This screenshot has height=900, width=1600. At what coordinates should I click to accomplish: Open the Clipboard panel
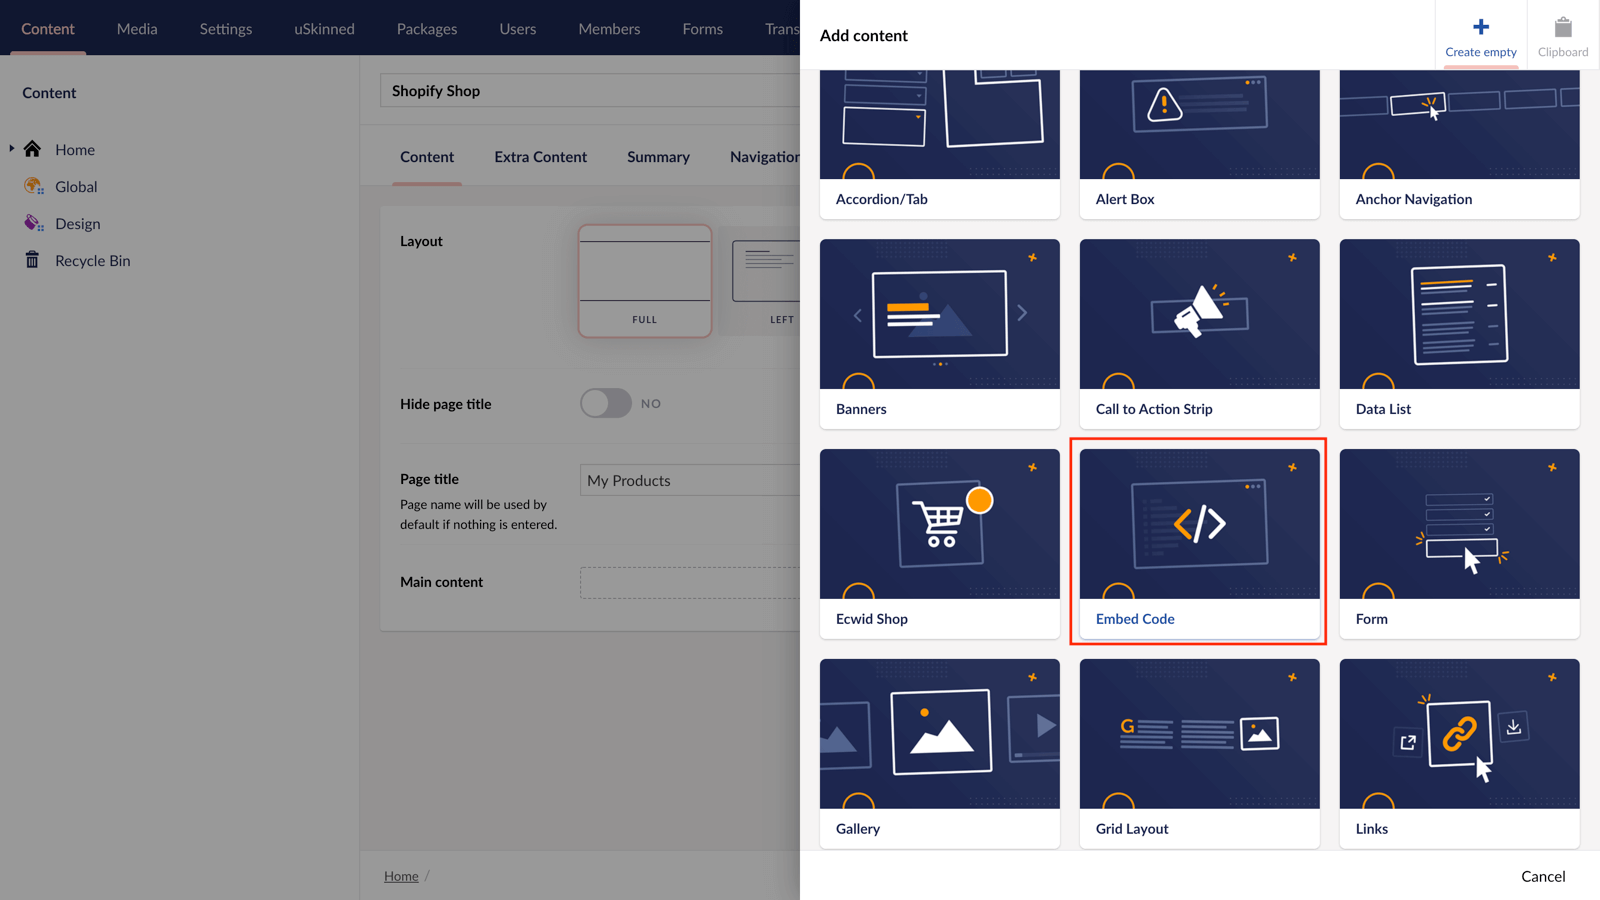pos(1562,35)
